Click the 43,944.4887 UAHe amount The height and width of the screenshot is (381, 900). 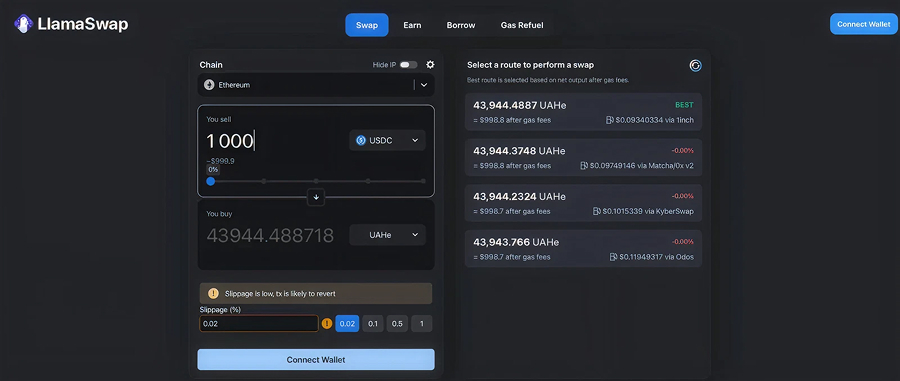tap(520, 105)
